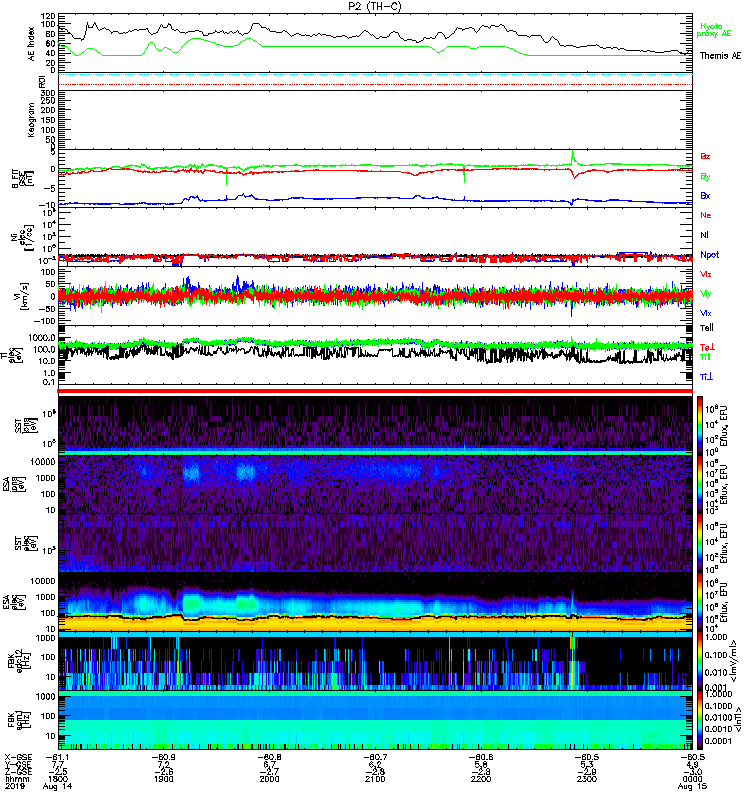The height and width of the screenshot is (800, 750).
Task: Select the black Te parallel legend entry
Action: (x=707, y=328)
